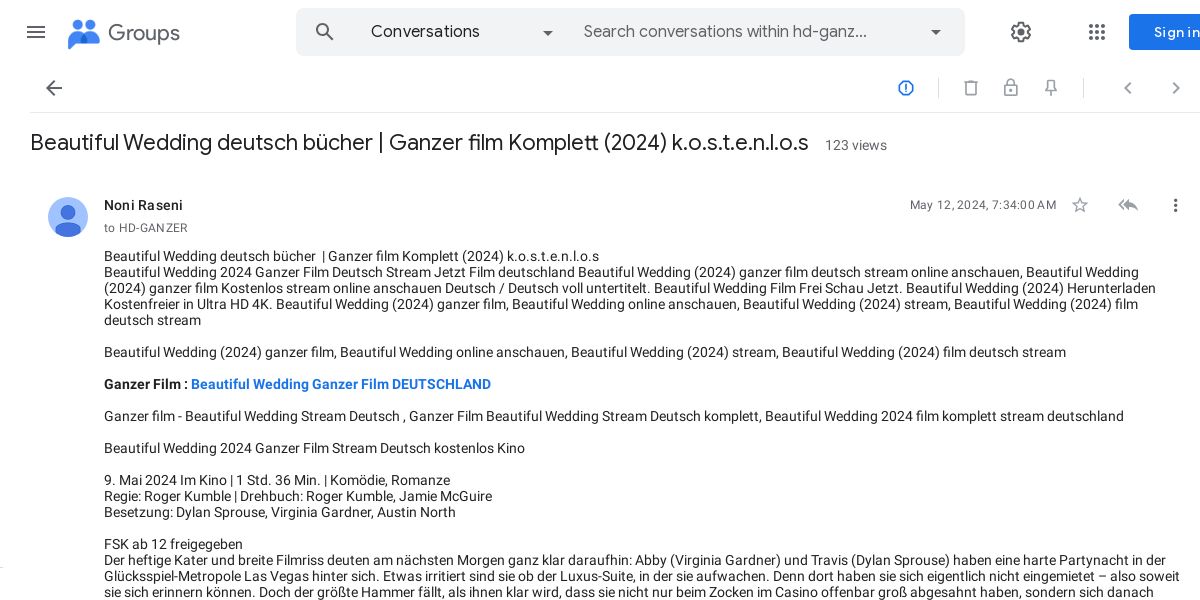Go to the next conversation chevron
This screenshot has width=1200, height=600.
1176,88
